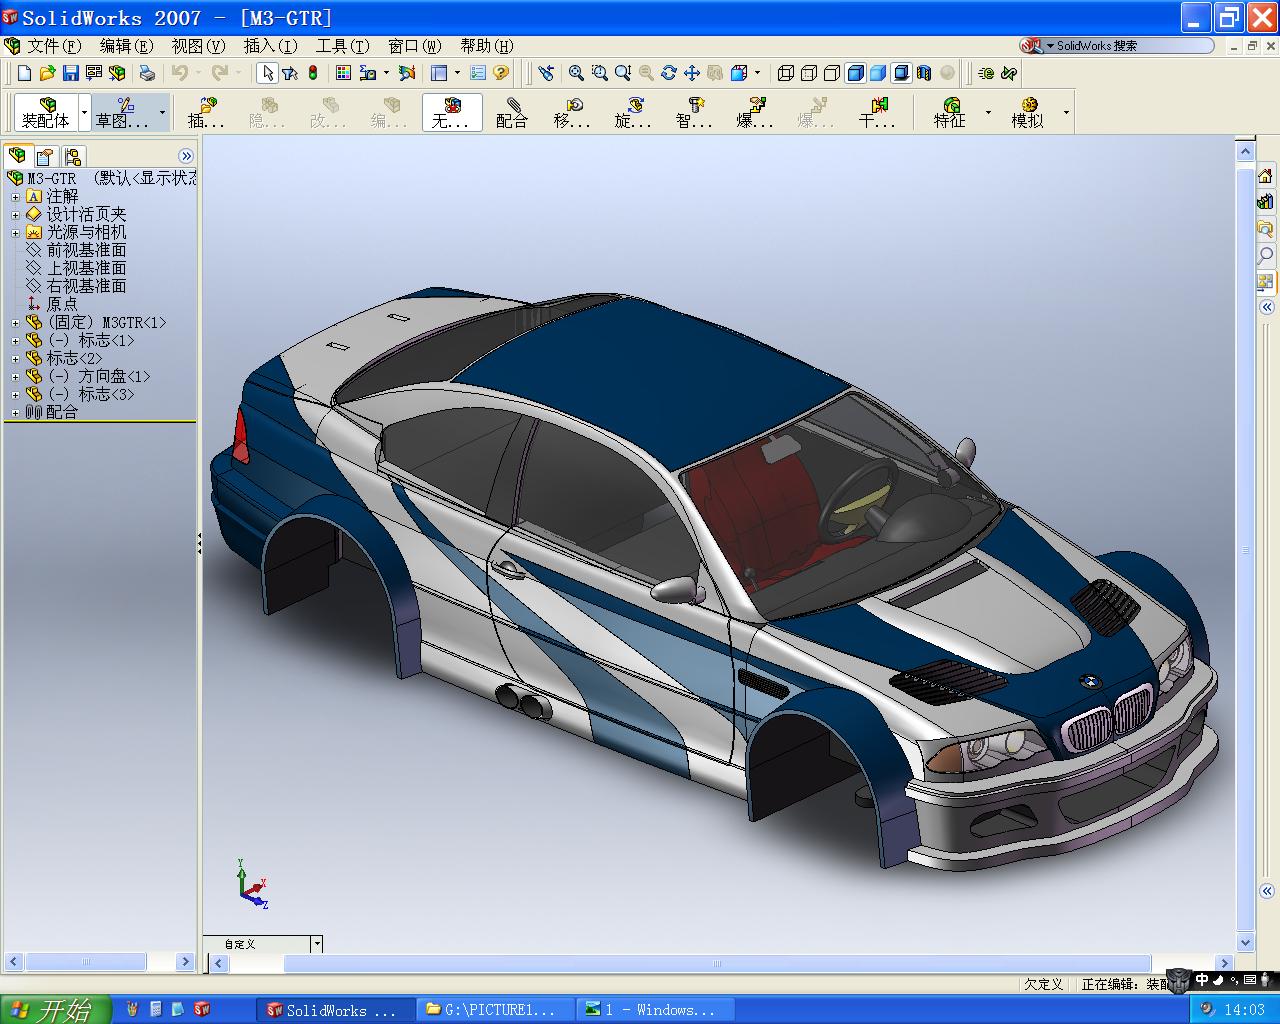Viewport: 1280px width, 1024px height.
Task: Open the Simulation (模拟) toolbar button
Action: 1028,112
